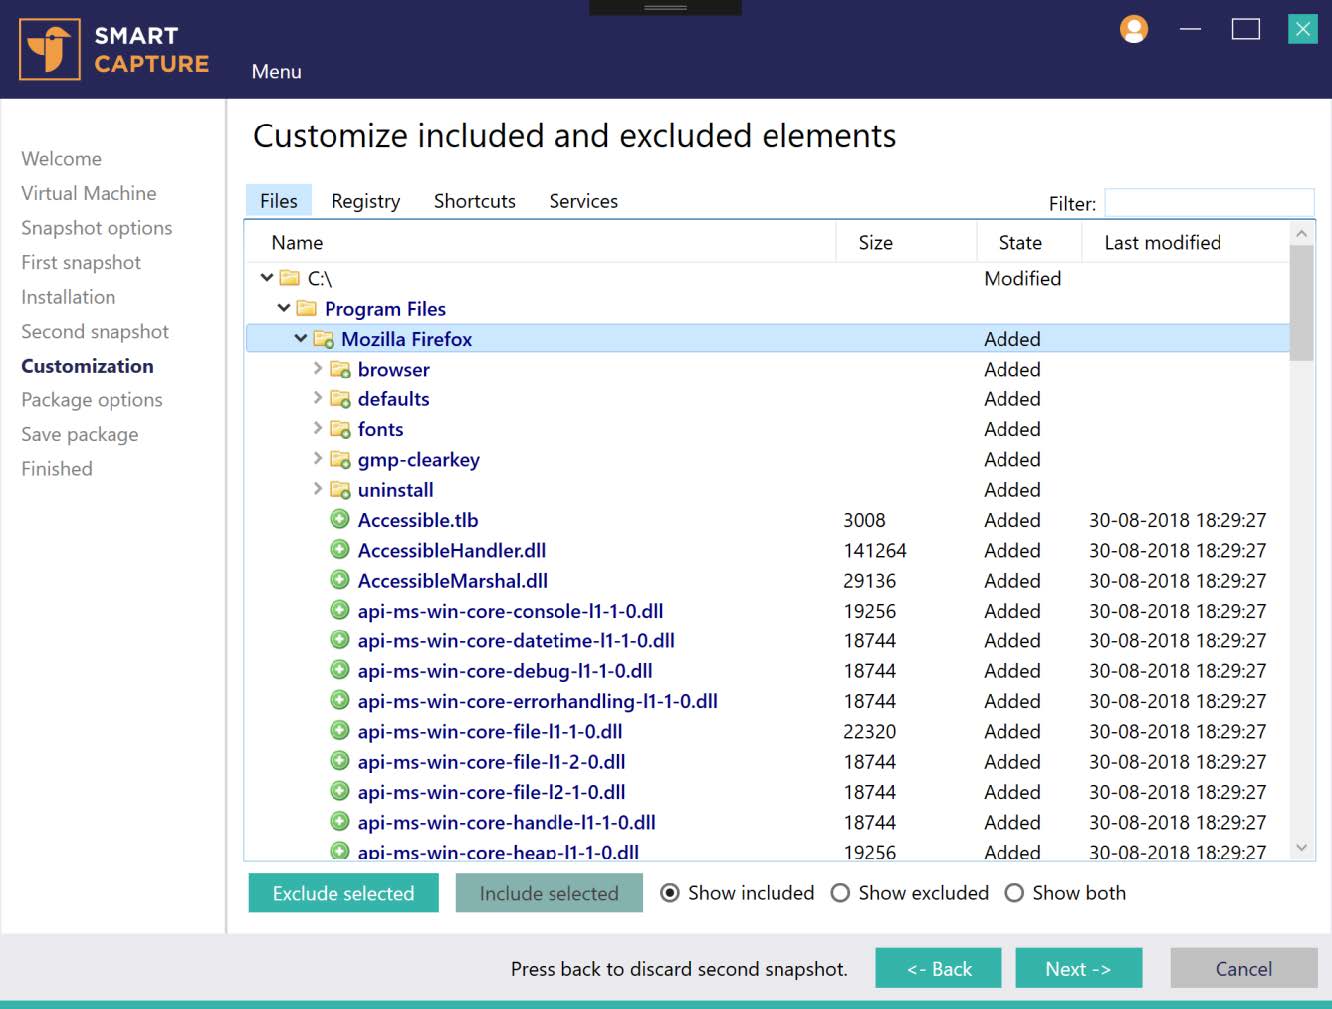The image size is (1332, 1009).
Task: Select the Show both radio button
Action: point(1014,893)
